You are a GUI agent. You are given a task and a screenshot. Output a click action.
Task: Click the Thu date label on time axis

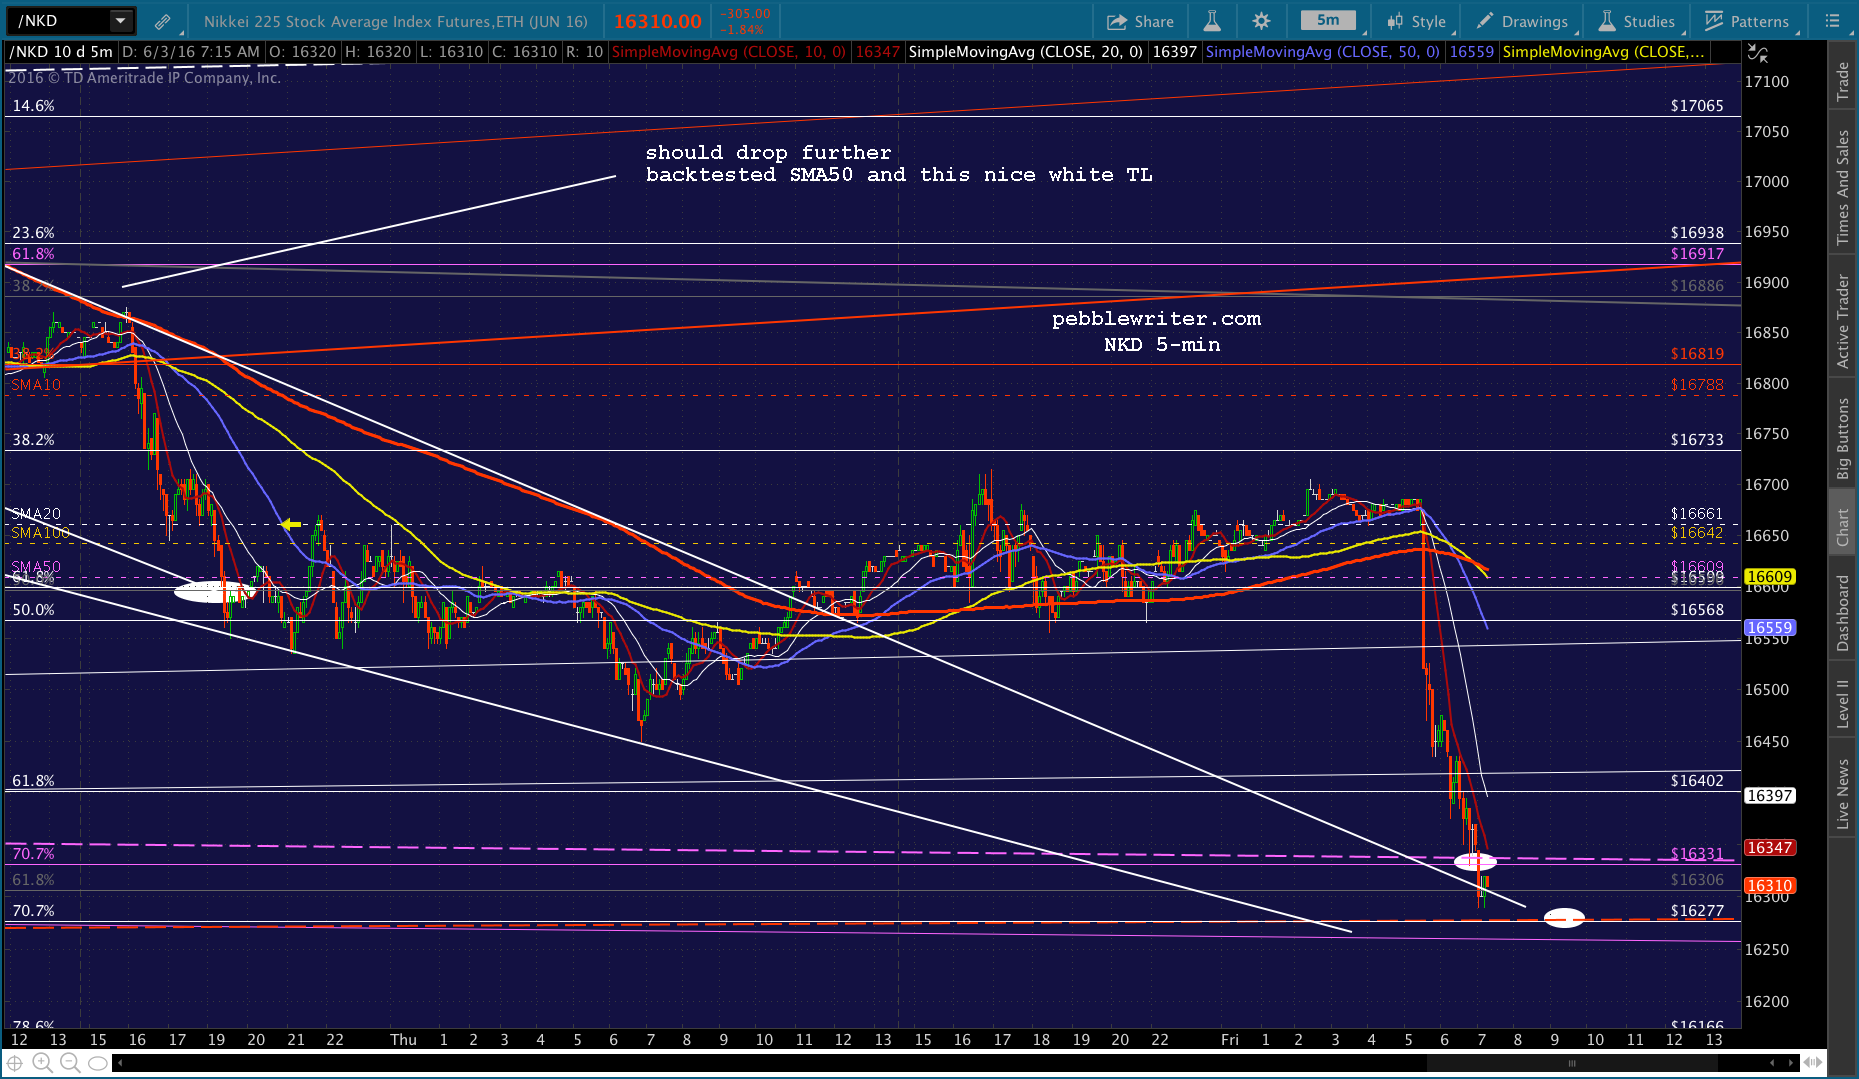pos(403,1040)
